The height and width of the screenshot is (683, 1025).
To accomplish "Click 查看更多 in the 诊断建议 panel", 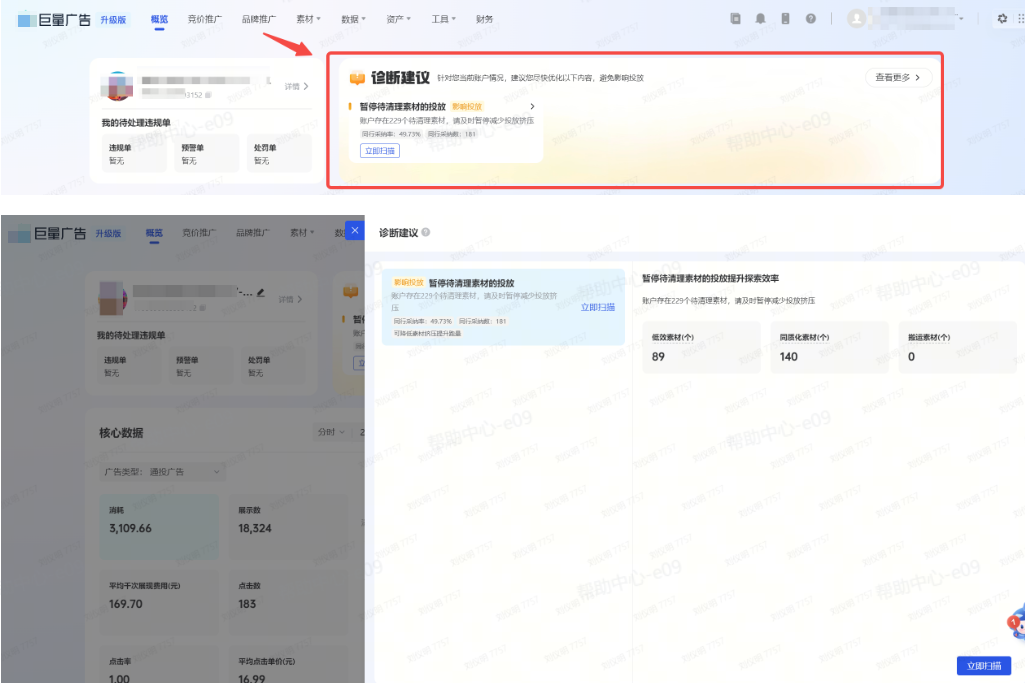I will [898, 77].
